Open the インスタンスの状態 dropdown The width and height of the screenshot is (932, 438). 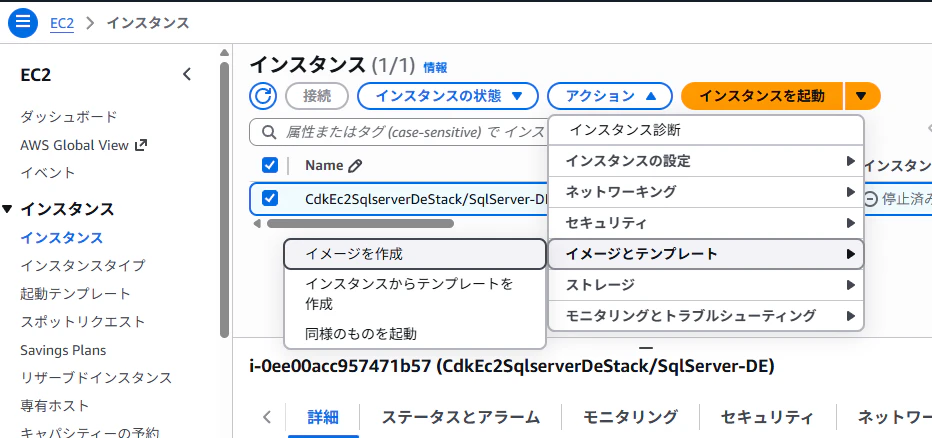pyautogui.click(x=448, y=96)
